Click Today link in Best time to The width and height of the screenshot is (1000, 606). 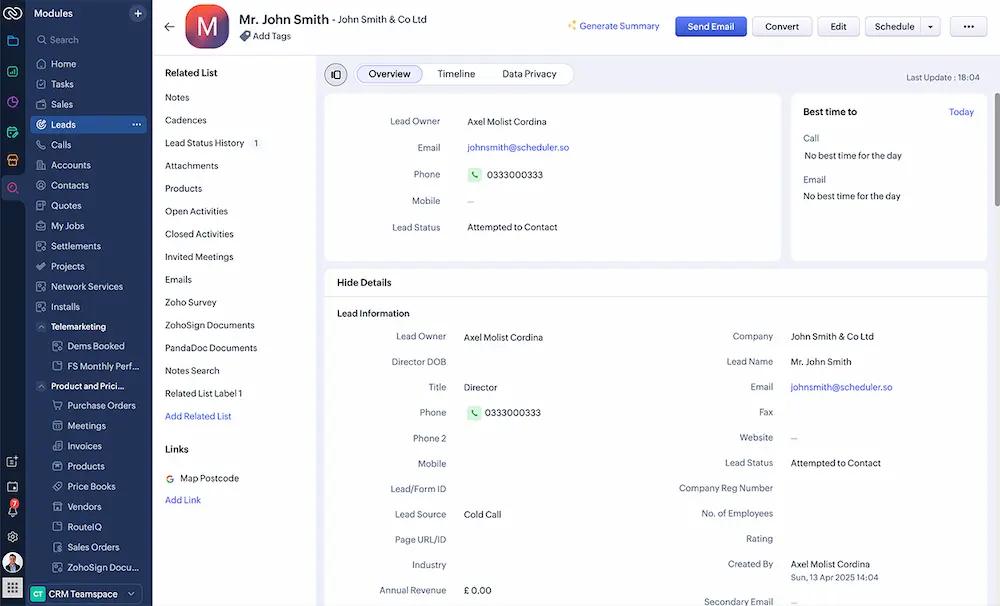[961, 112]
